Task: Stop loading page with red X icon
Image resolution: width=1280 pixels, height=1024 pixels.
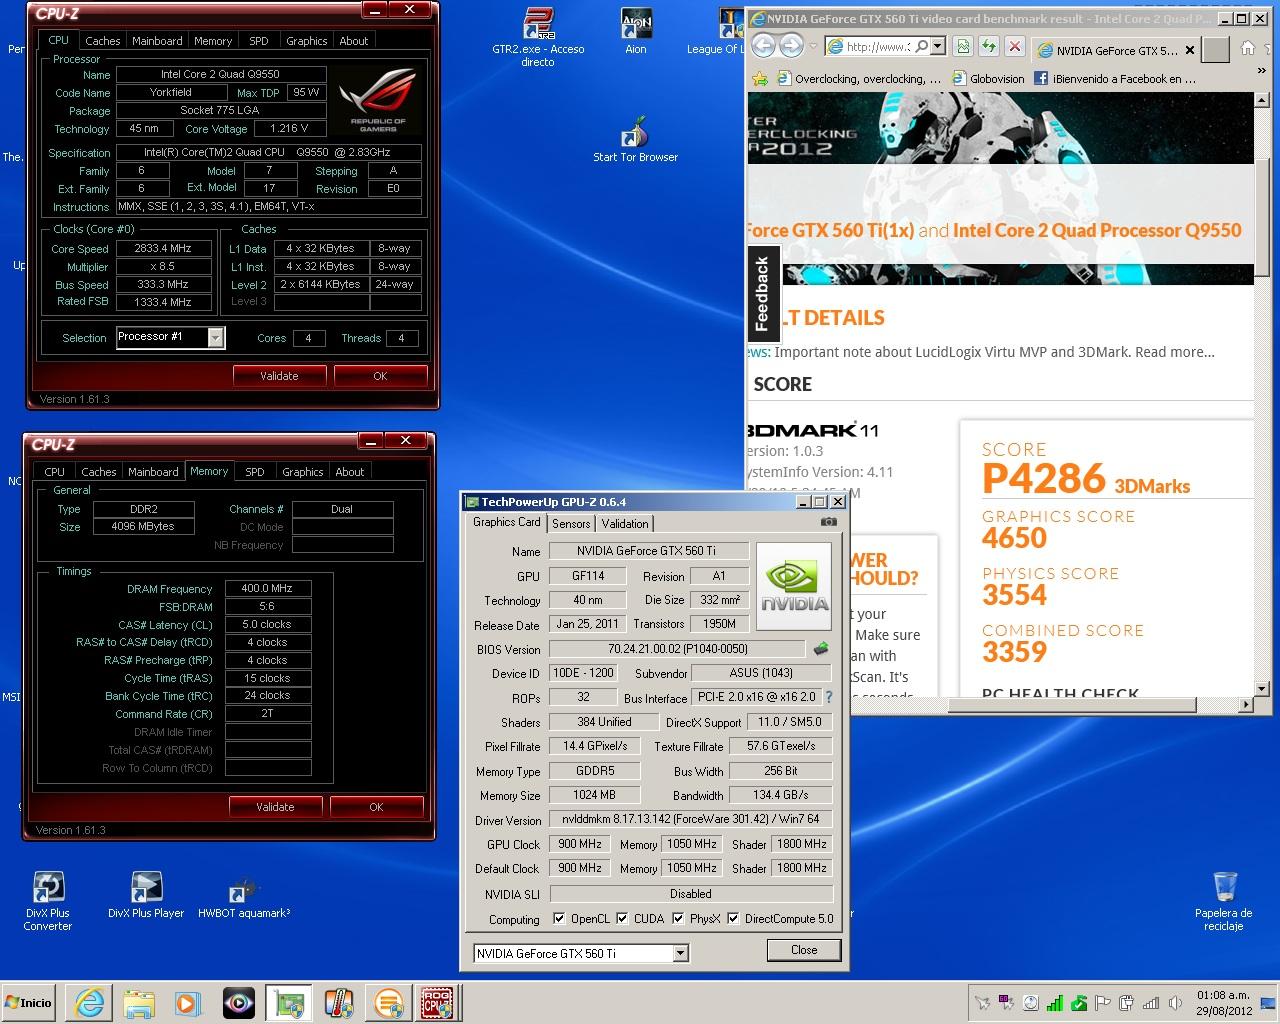Action: (x=1015, y=46)
